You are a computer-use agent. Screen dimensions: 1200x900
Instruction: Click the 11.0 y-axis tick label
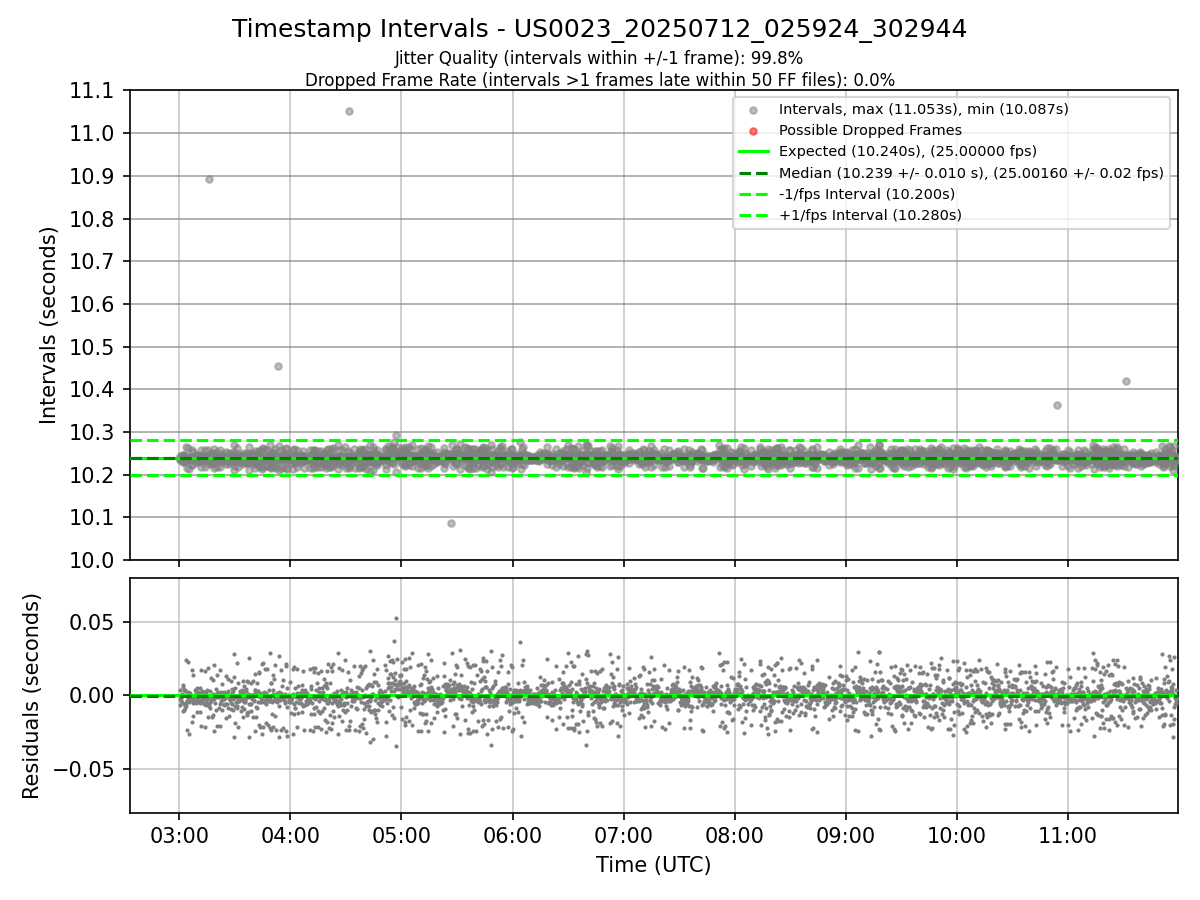point(92,134)
